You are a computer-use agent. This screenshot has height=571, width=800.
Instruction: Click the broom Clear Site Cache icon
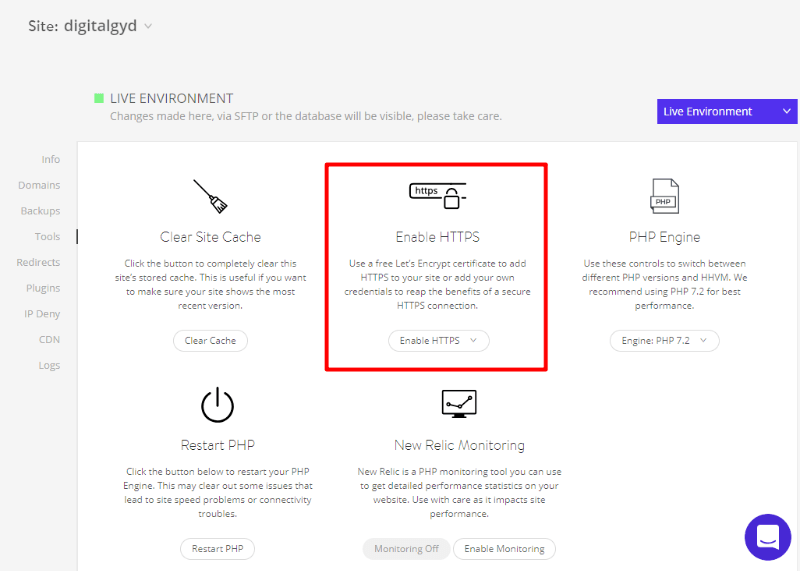pos(210,196)
